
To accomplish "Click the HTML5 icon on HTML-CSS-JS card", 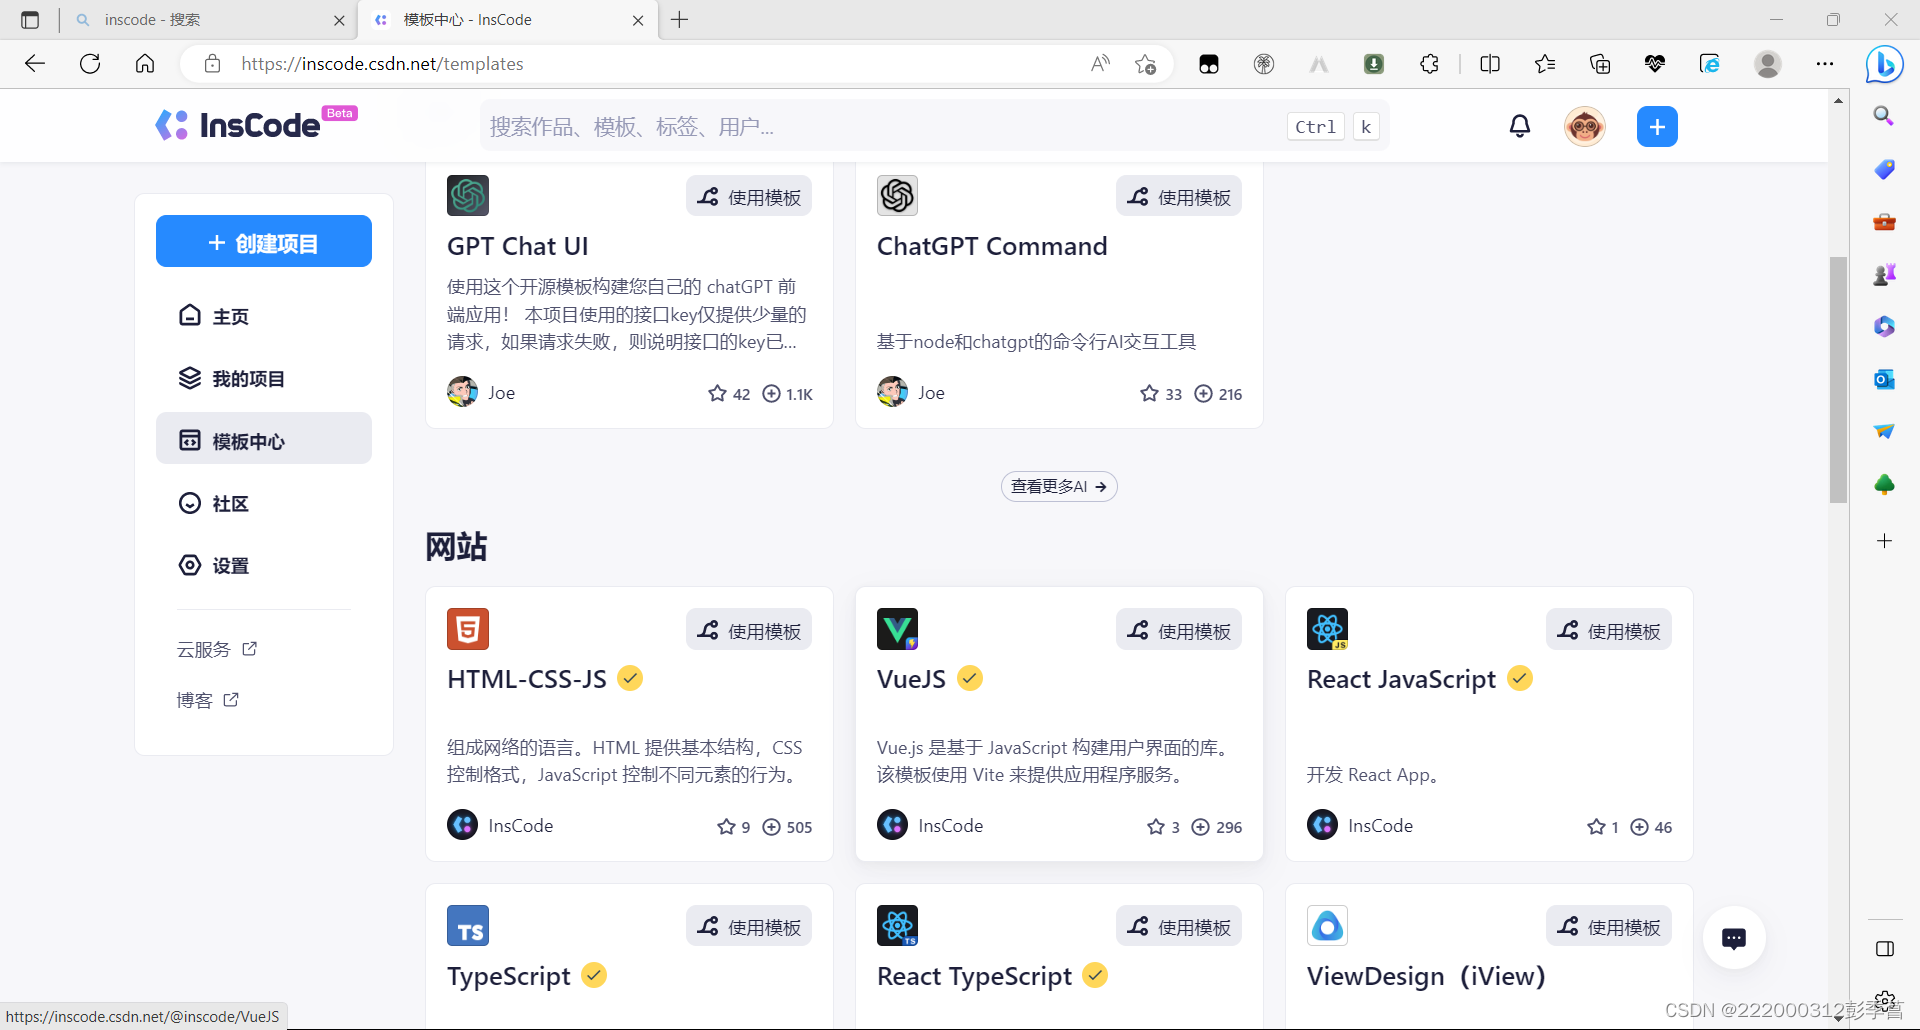I will pos(467,629).
